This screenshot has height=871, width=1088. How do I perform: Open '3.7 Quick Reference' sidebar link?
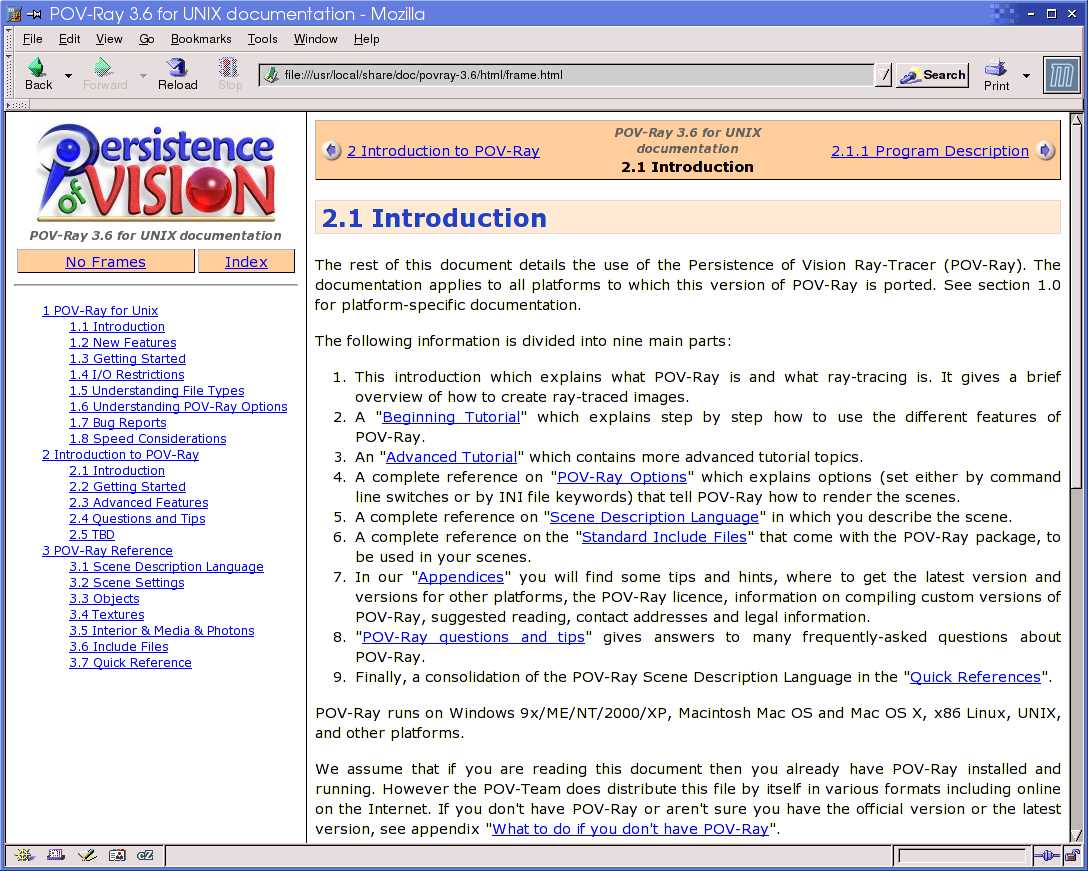tap(130, 662)
